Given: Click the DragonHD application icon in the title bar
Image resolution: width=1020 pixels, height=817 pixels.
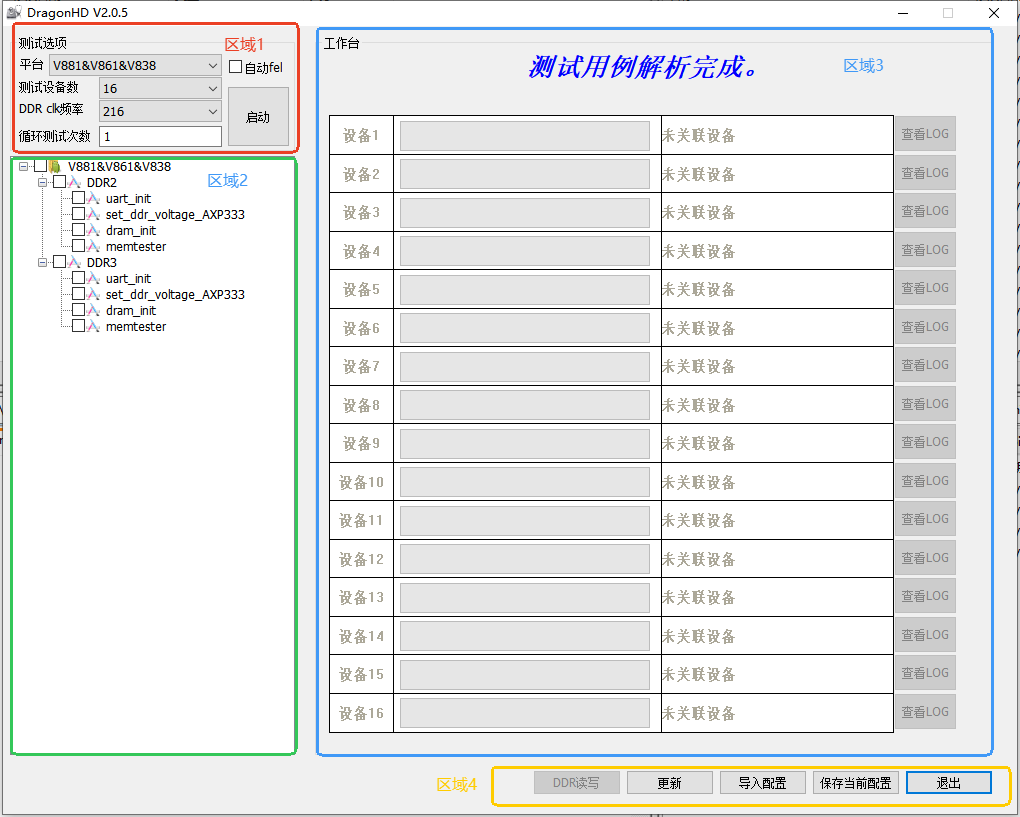Looking at the screenshot, I should pos(14,13).
